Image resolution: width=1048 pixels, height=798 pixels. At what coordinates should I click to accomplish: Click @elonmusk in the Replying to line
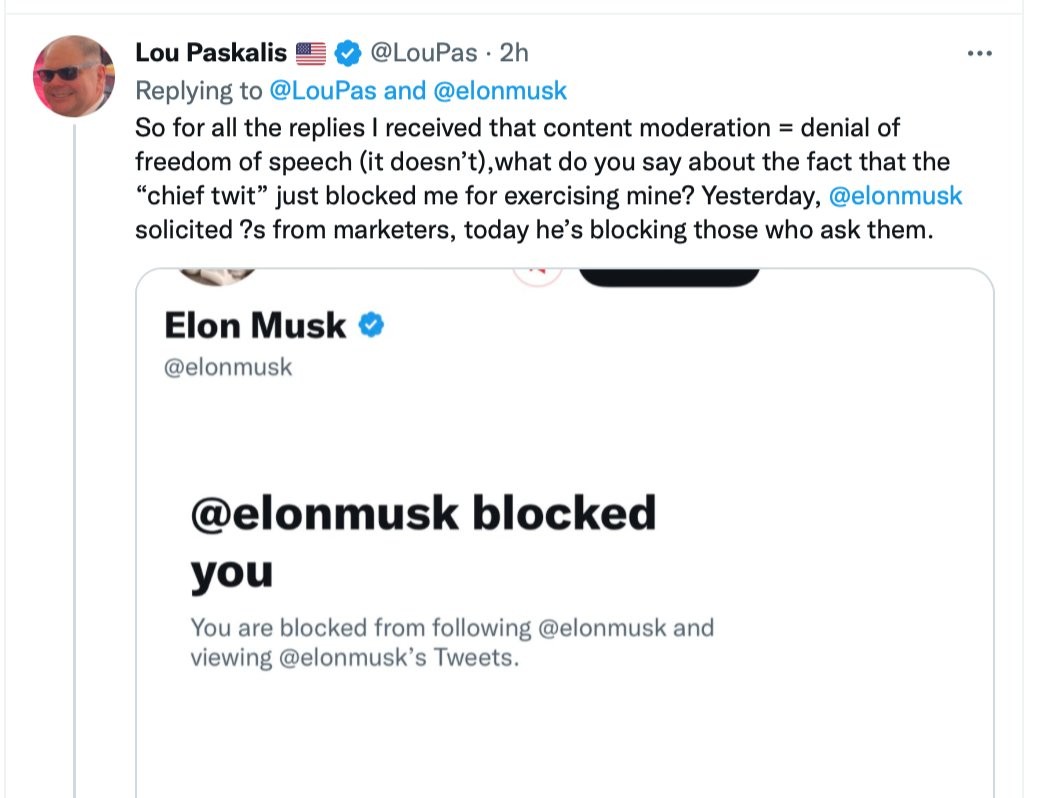500,91
